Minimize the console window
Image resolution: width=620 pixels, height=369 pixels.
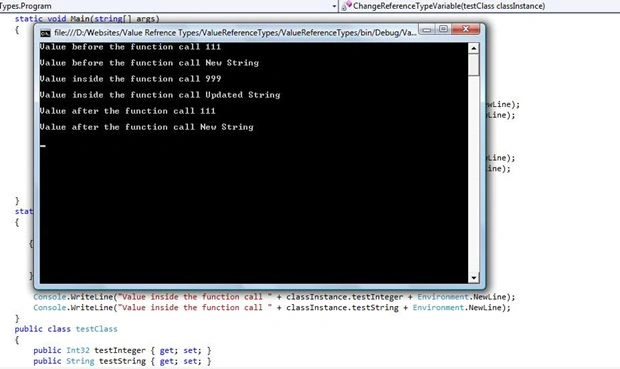(427, 29)
